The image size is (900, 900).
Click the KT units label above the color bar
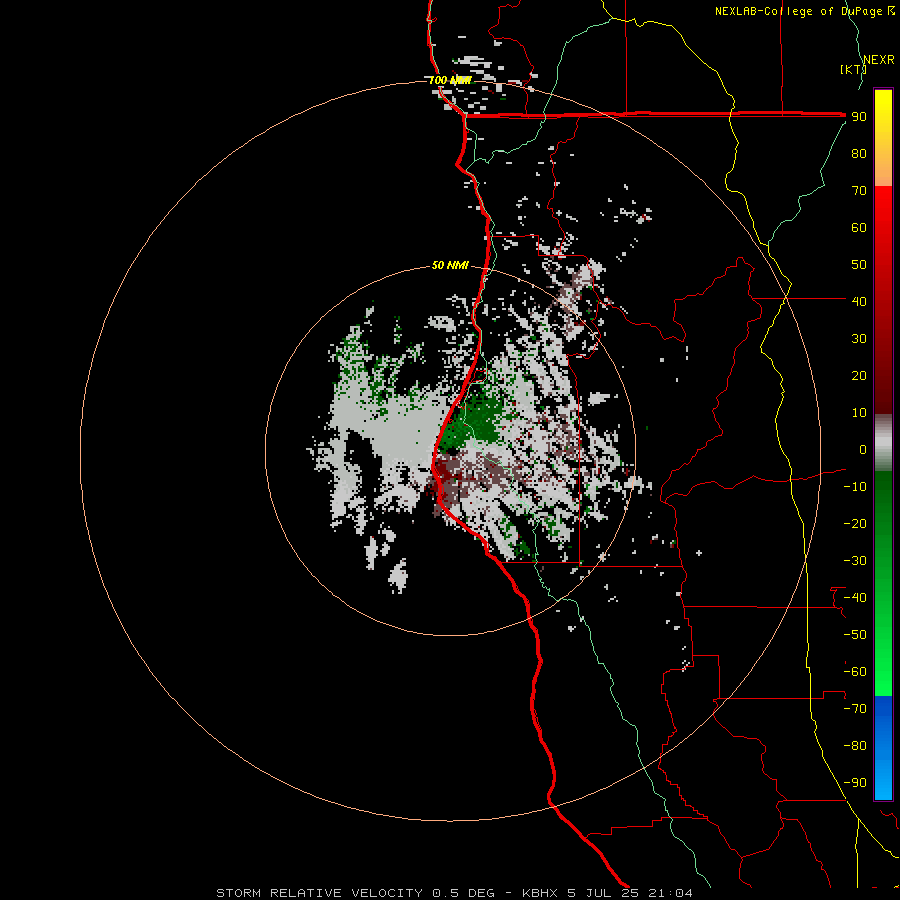click(853, 69)
